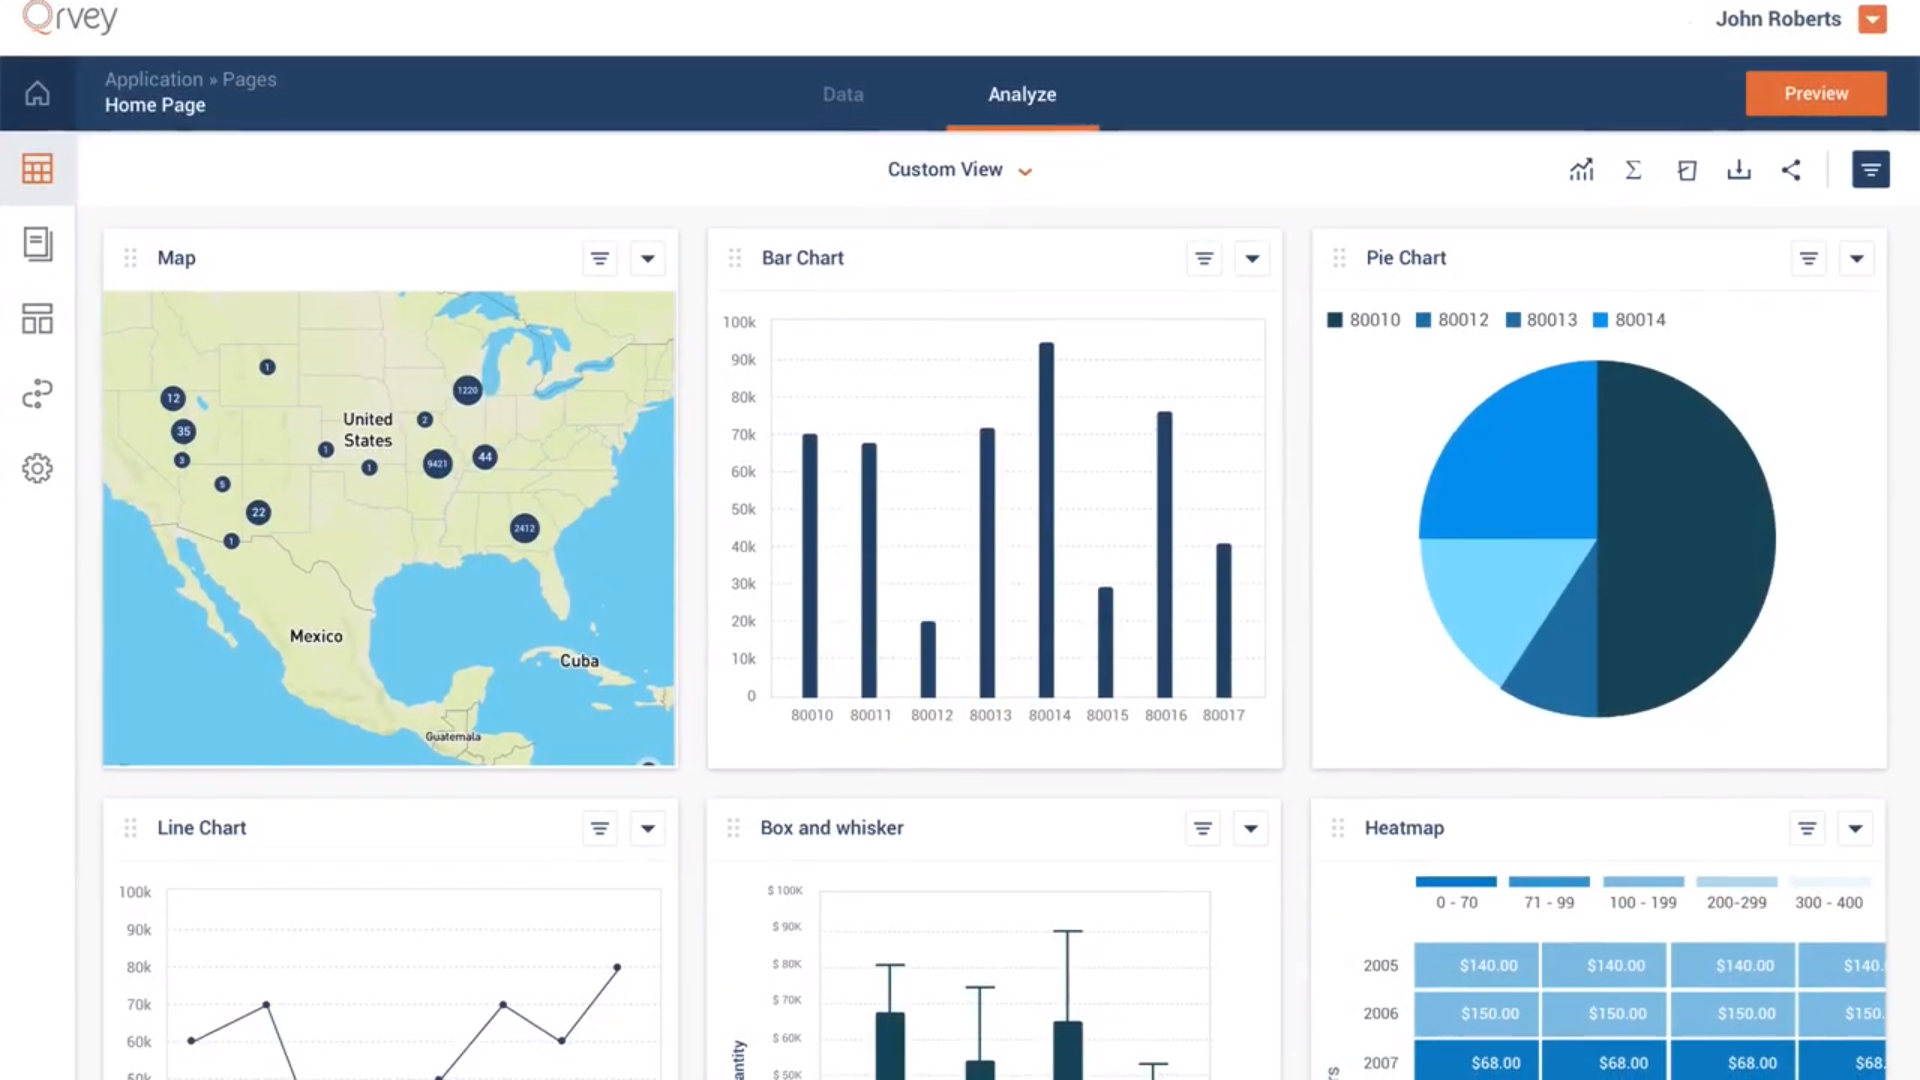Click the orange Preview button
1920x1080 pixels.
(x=1816, y=93)
